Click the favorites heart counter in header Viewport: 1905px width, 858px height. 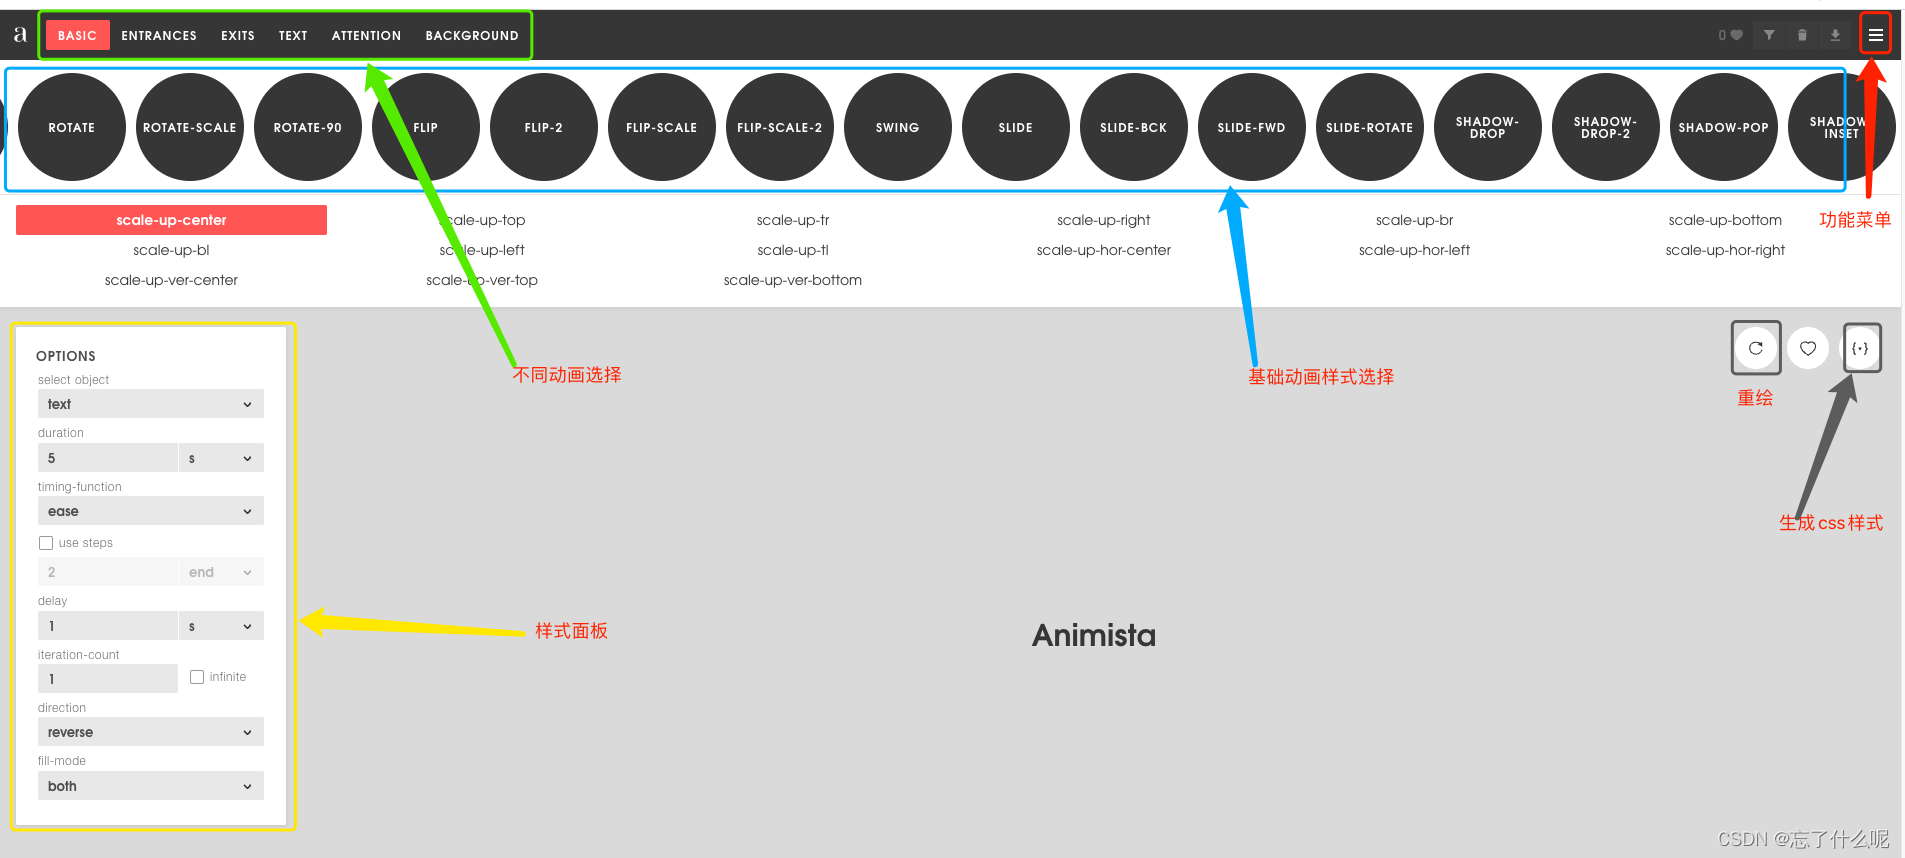tap(1730, 35)
